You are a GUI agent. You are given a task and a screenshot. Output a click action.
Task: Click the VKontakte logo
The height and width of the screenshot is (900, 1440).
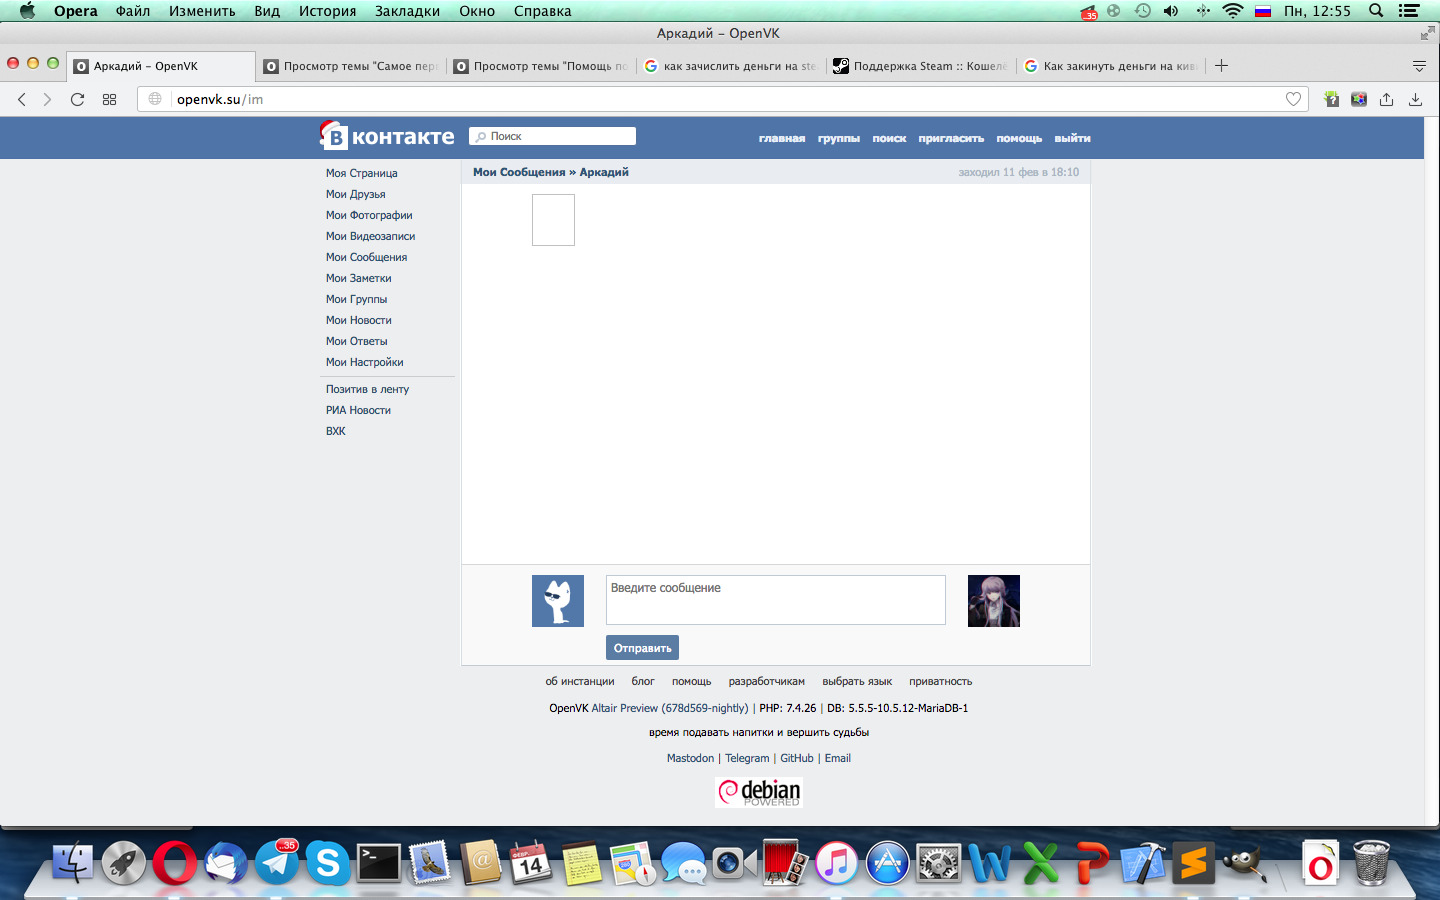click(x=387, y=136)
